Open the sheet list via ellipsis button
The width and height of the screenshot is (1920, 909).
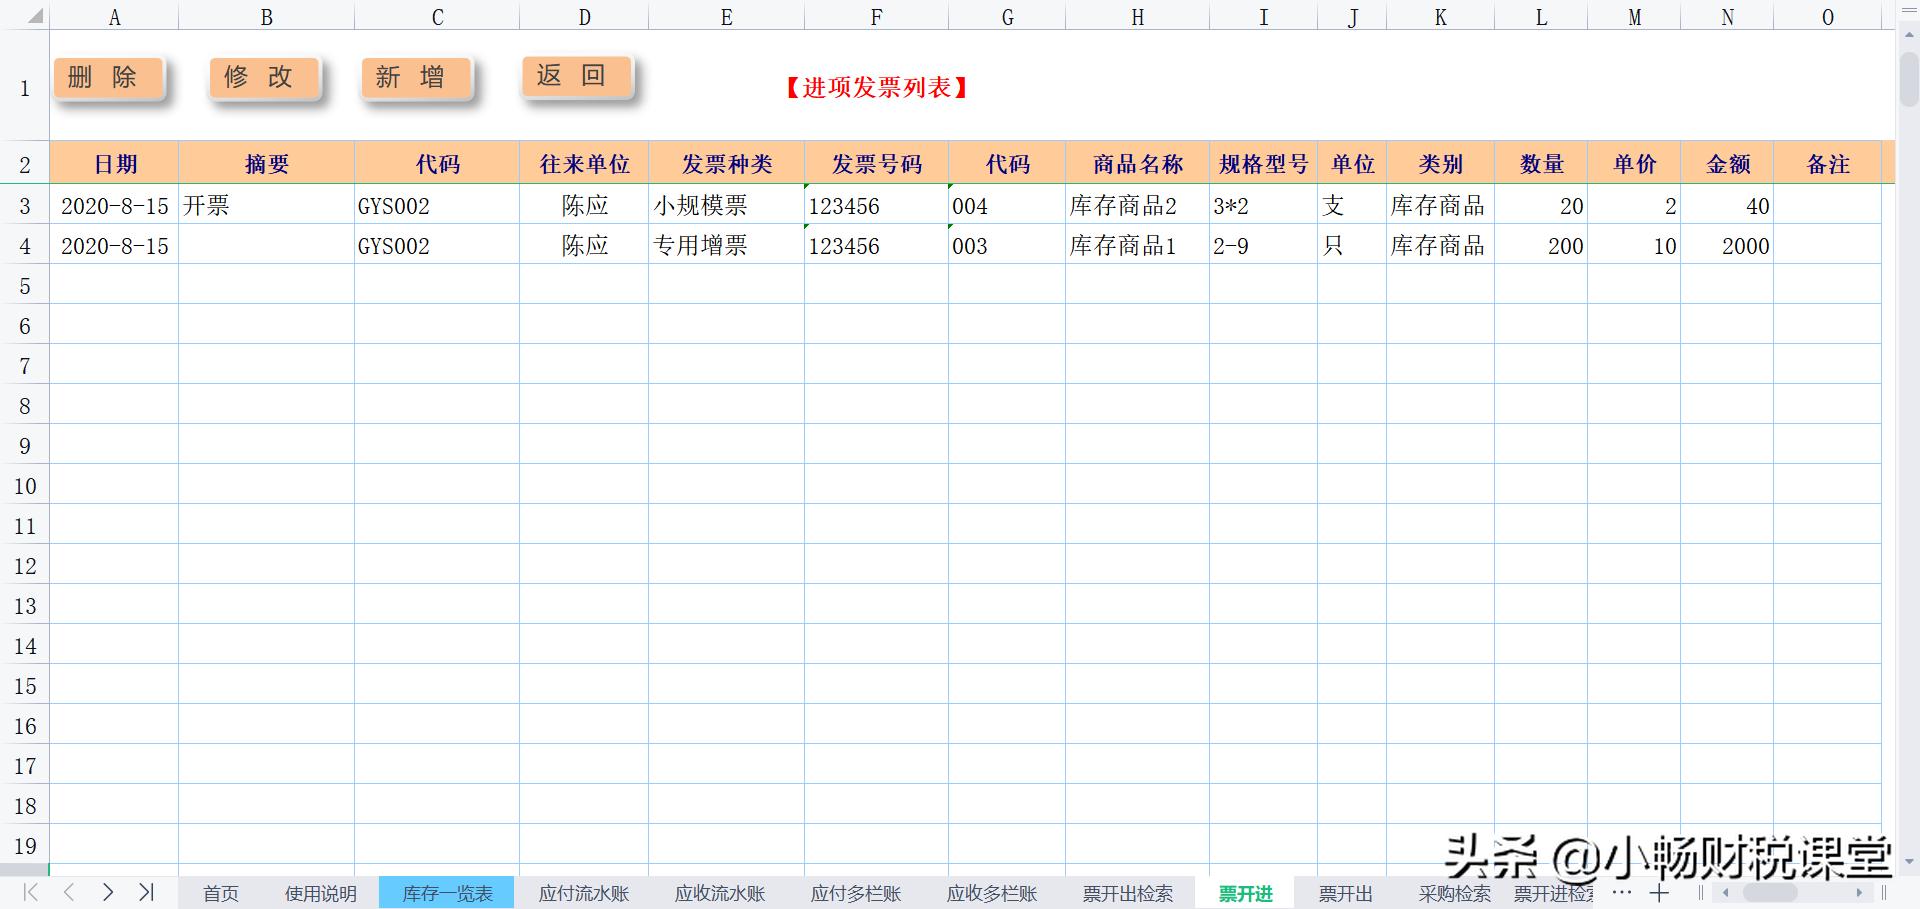tap(1621, 894)
